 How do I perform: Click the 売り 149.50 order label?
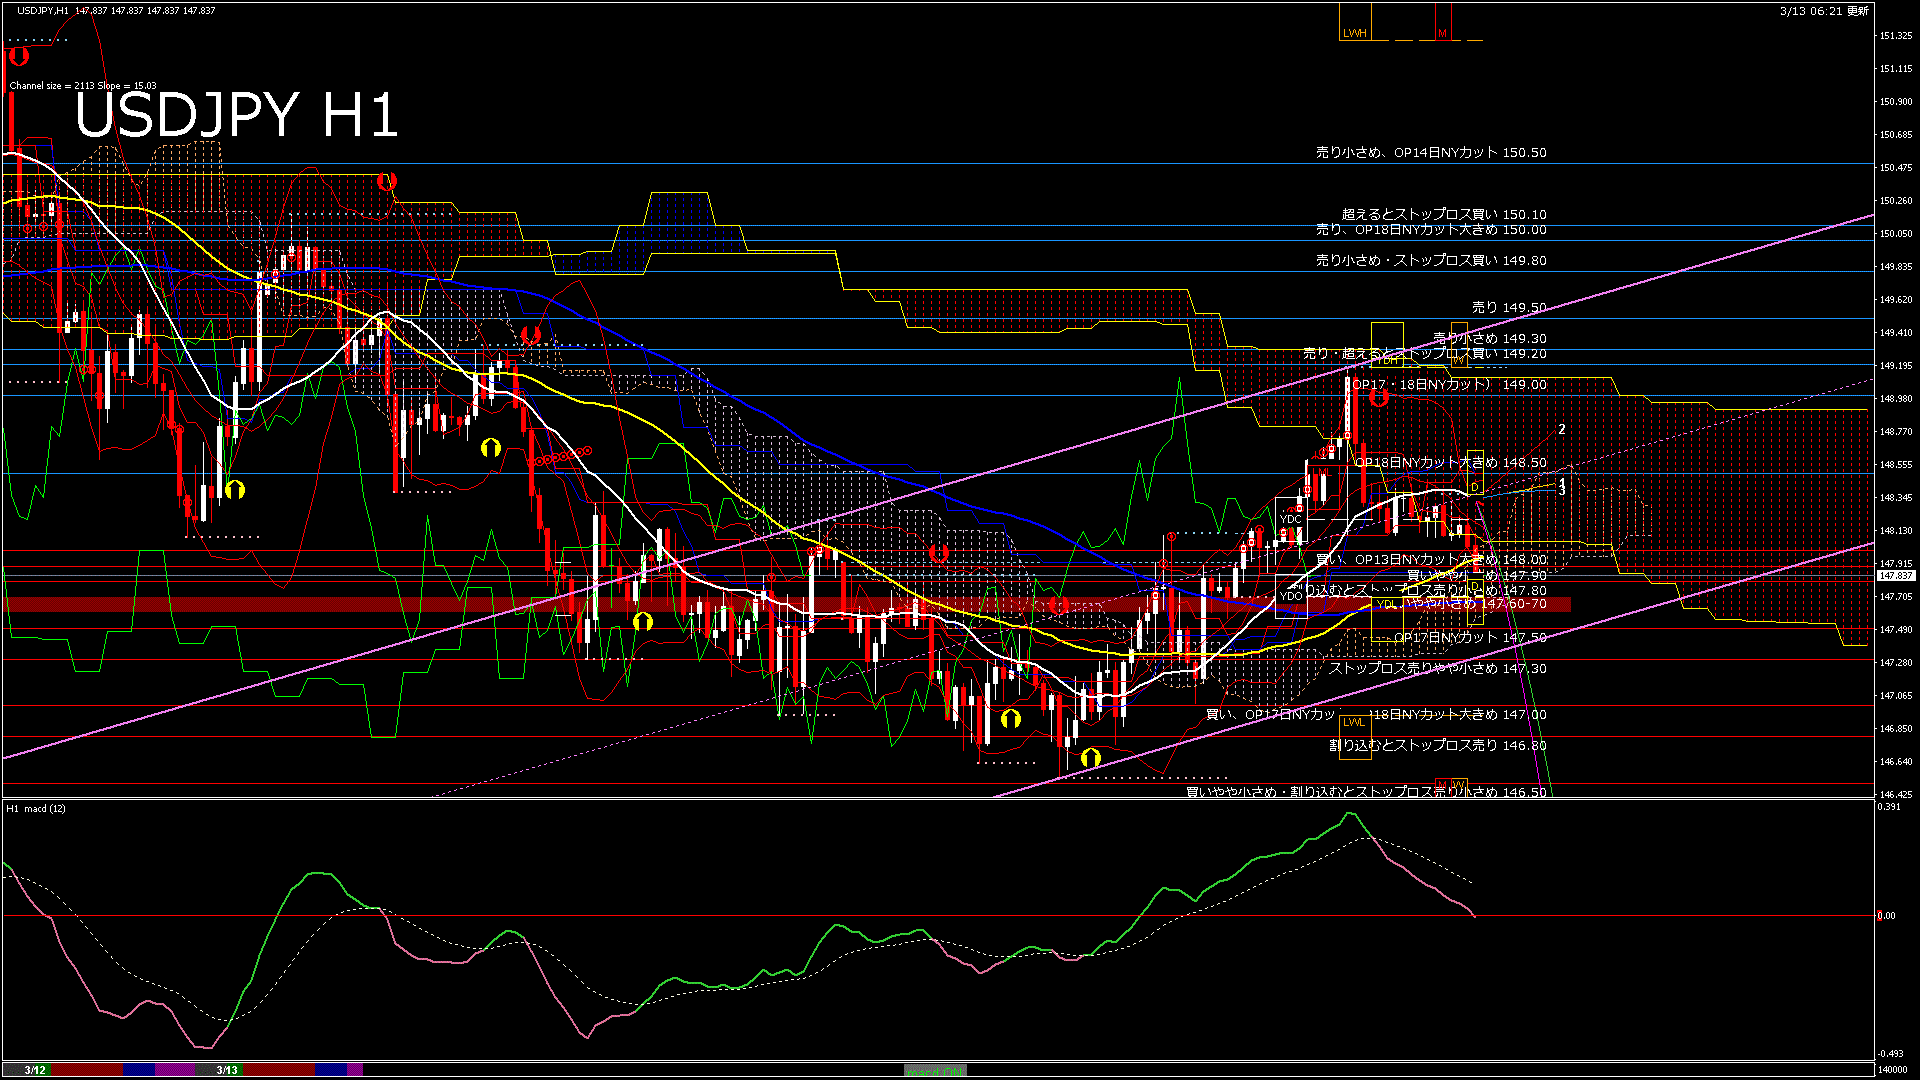(x=1508, y=308)
